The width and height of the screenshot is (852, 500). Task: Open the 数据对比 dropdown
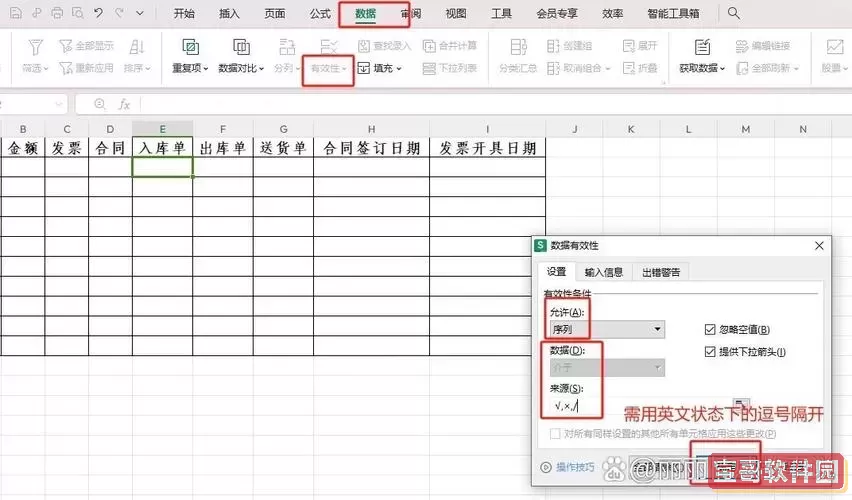(x=241, y=68)
